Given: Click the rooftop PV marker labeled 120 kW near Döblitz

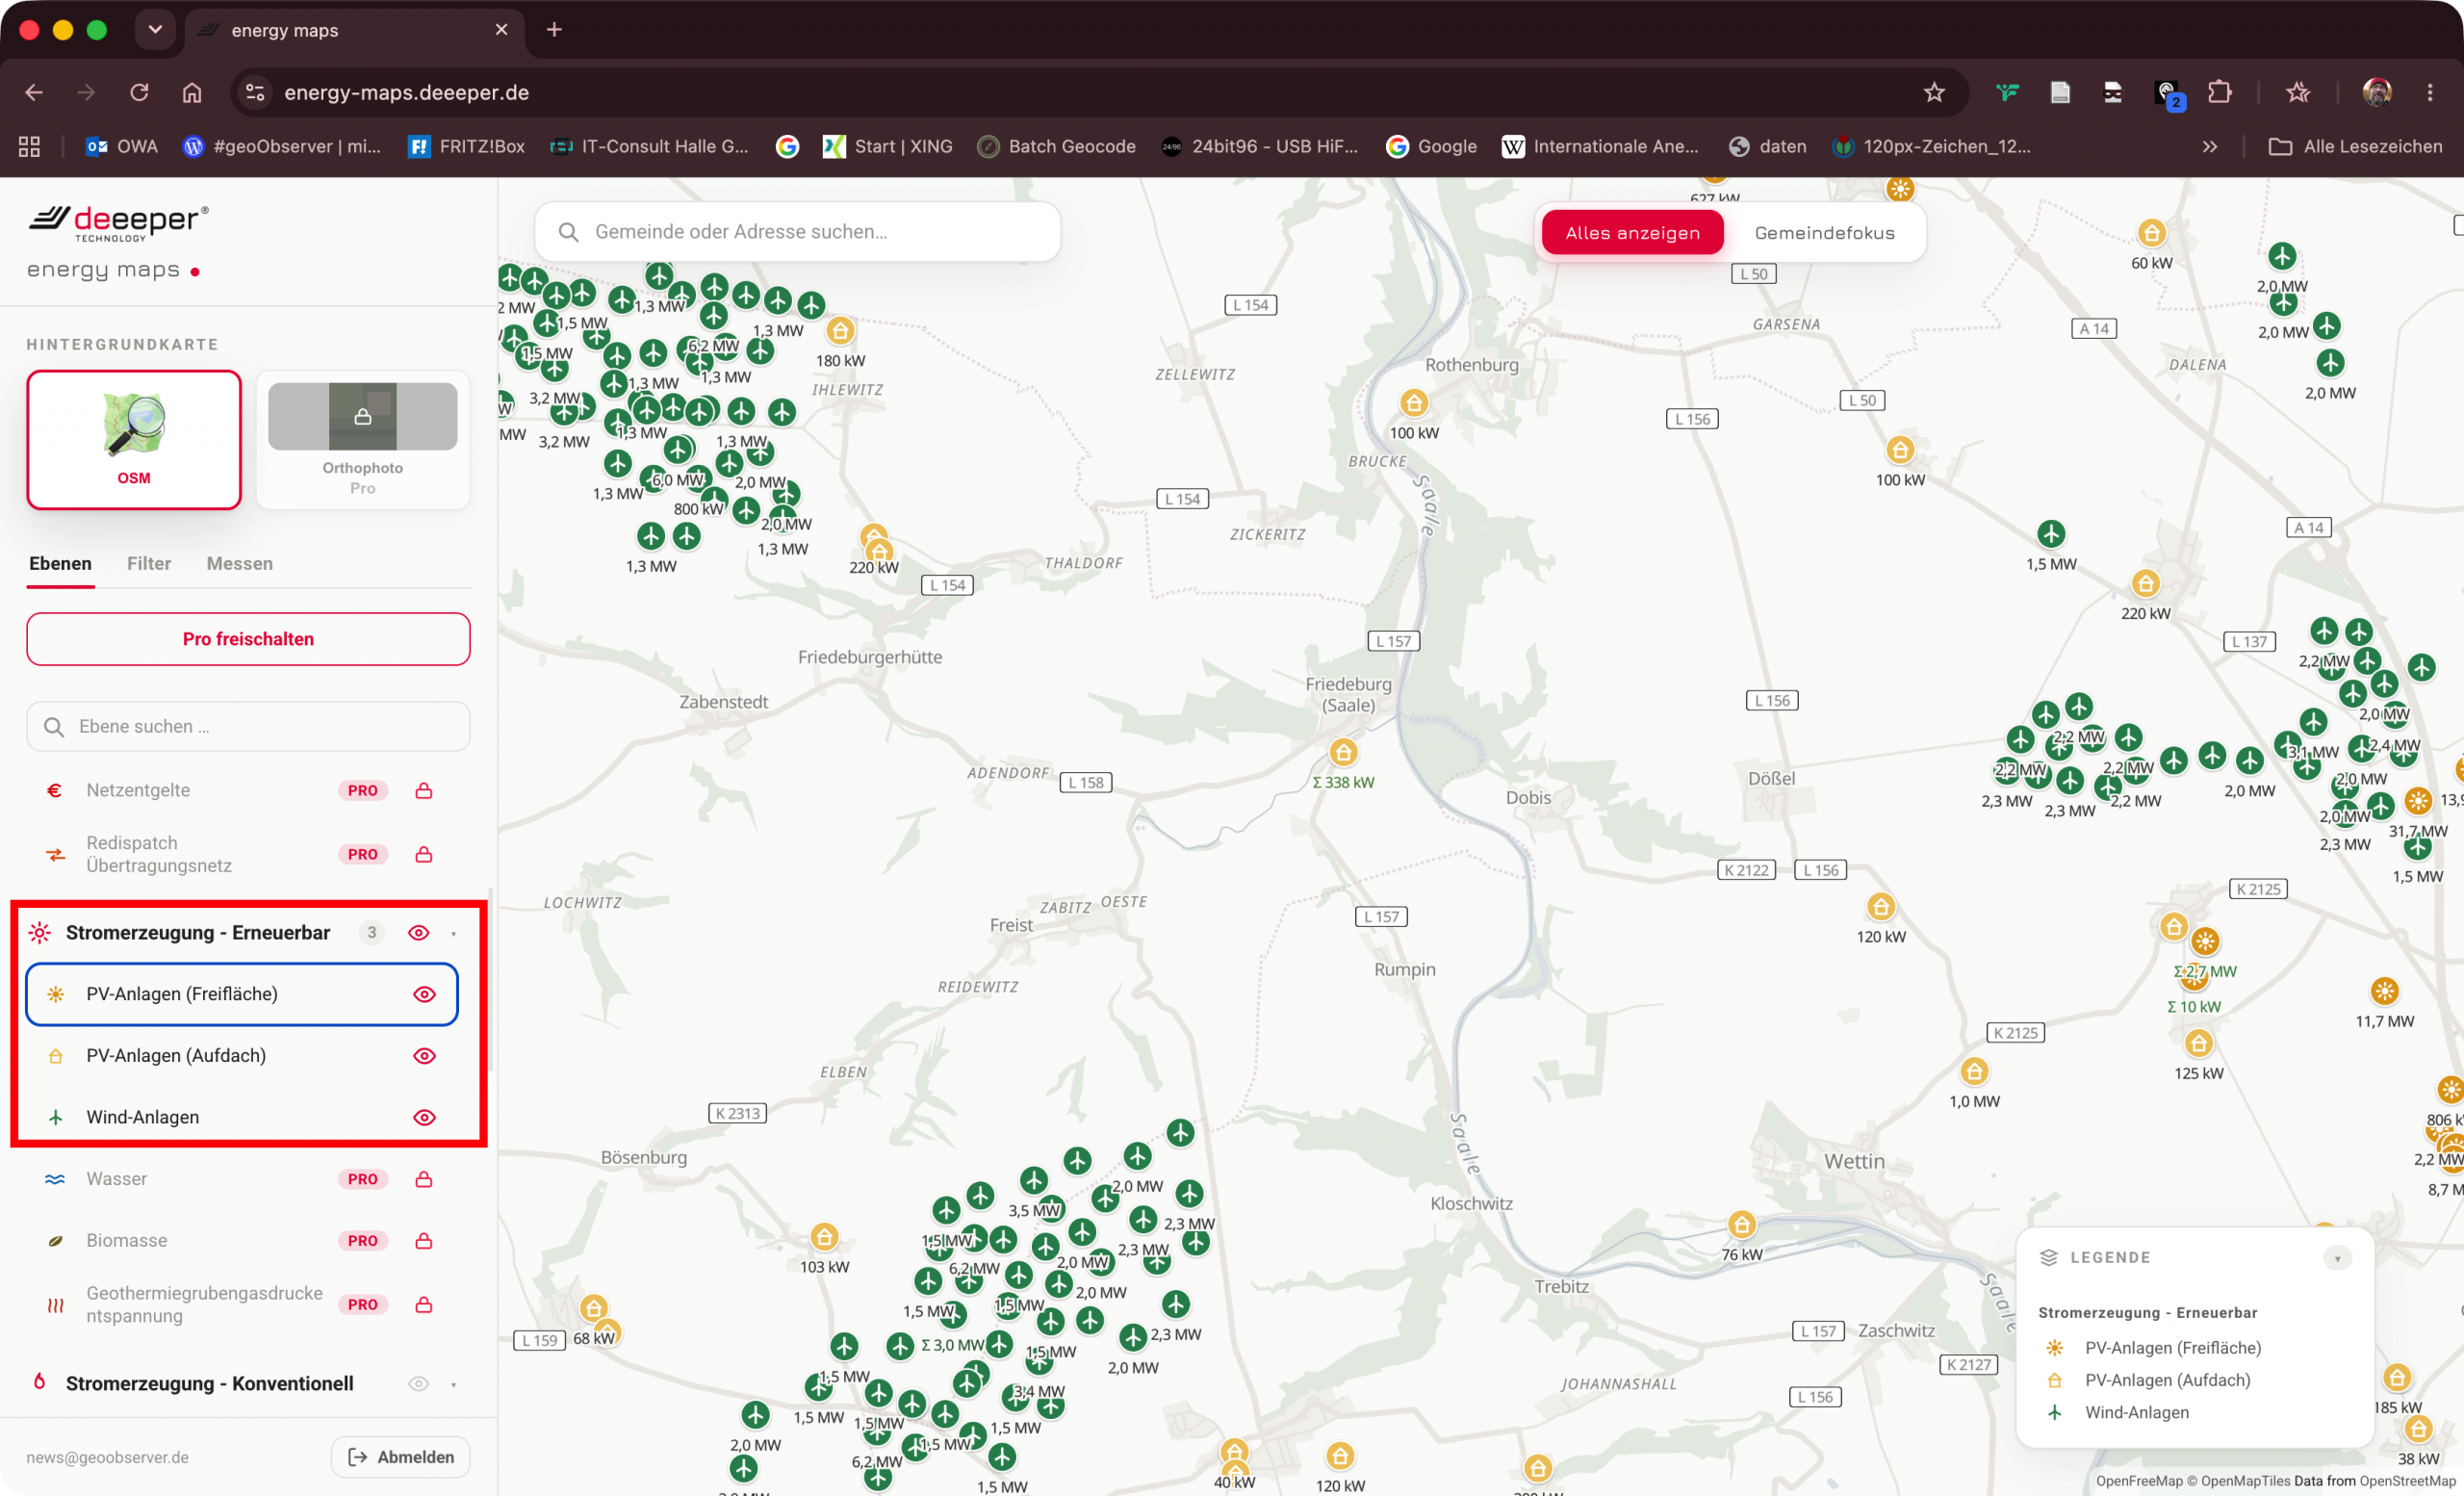Looking at the screenshot, I should [1881, 907].
